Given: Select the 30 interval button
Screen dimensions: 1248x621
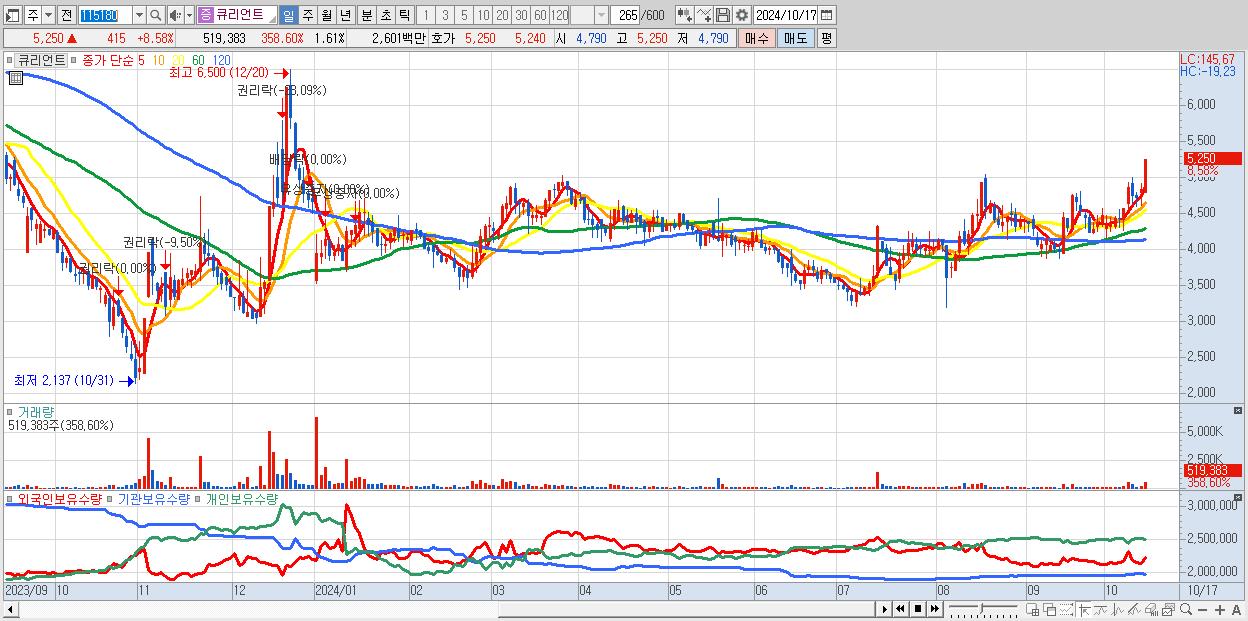Looking at the screenshot, I should click(521, 15).
